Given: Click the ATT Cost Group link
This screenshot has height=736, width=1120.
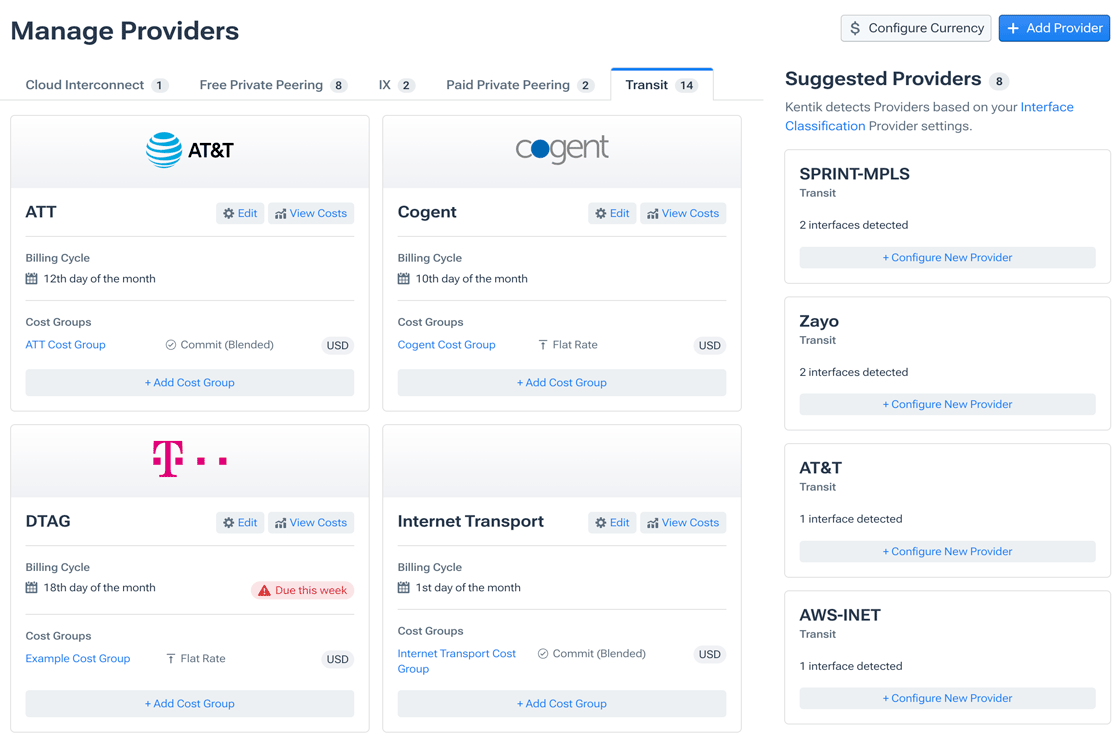Looking at the screenshot, I should [x=65, y=345].
